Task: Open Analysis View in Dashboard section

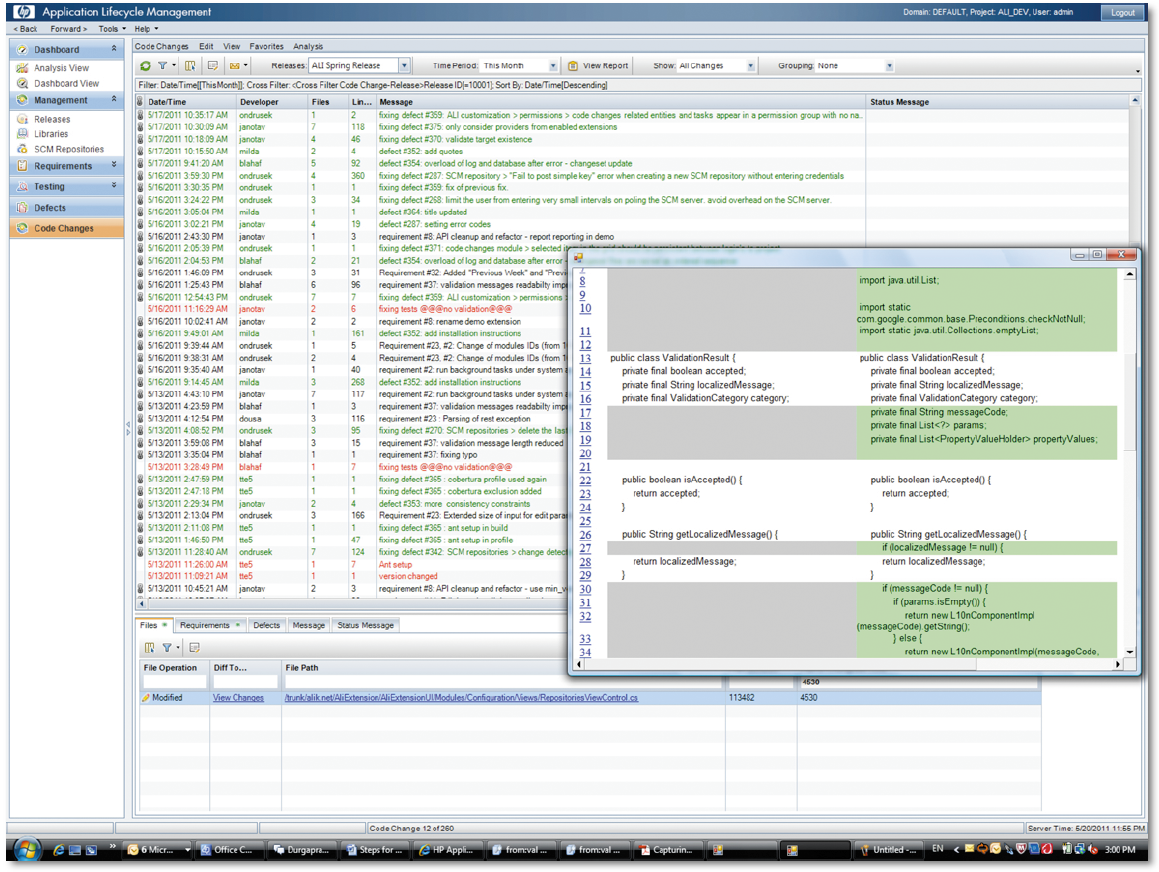Action: click(x=61, y=68)
